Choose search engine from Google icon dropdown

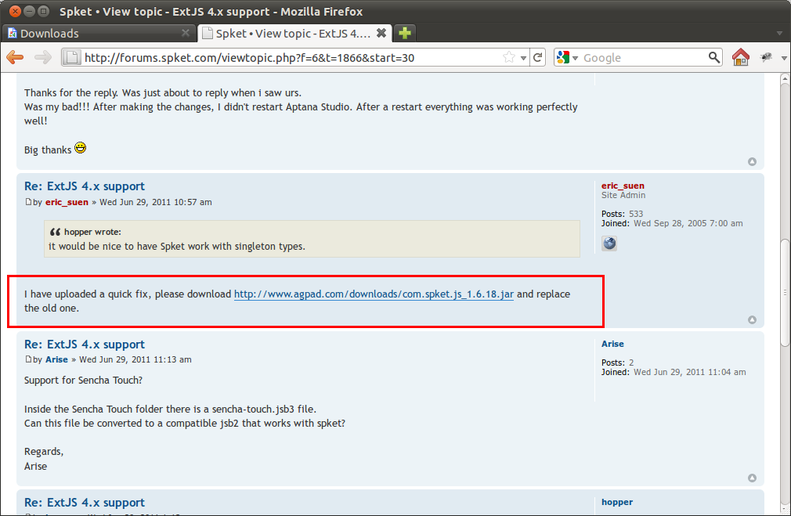pyautogui.click(x=568, y=58)
